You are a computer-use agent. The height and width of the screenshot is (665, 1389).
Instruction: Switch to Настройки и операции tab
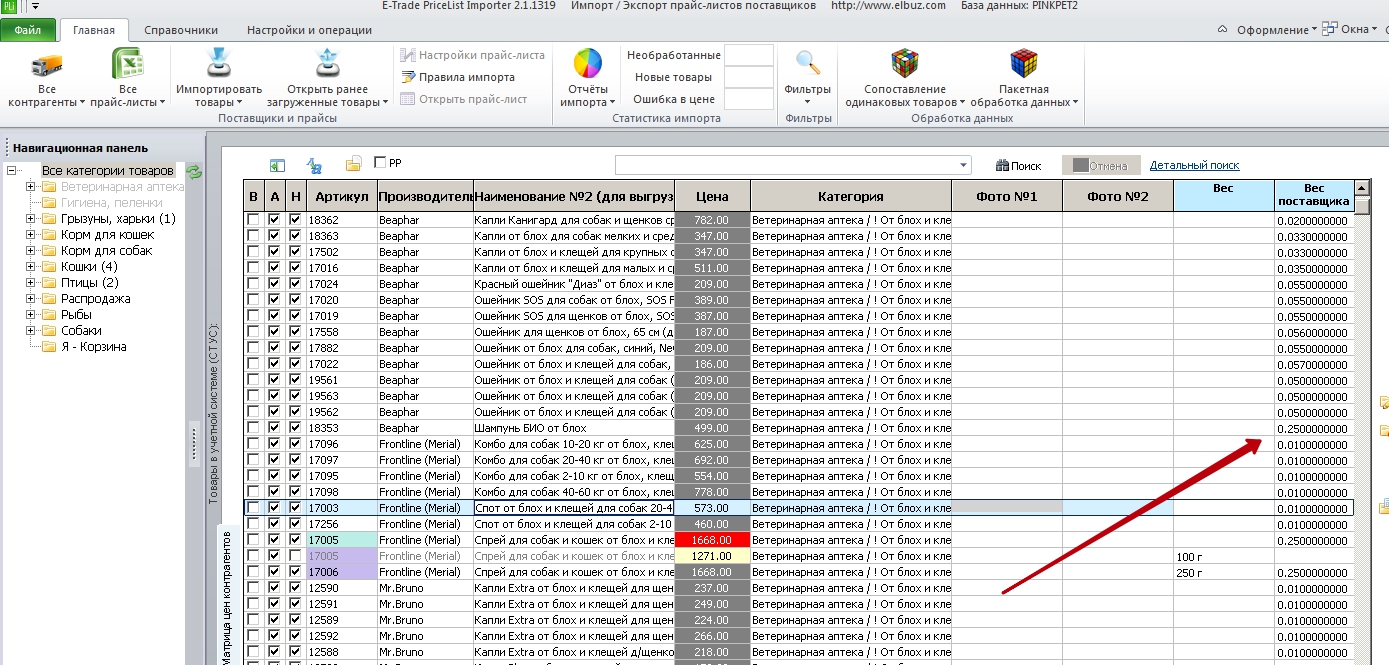coord(309,30)
